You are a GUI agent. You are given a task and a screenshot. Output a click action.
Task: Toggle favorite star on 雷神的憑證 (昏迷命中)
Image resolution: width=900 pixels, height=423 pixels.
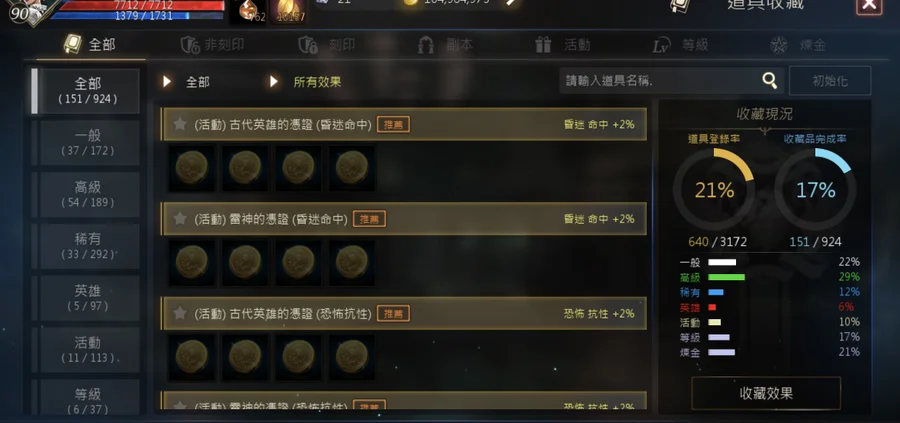tap(180, 219)
